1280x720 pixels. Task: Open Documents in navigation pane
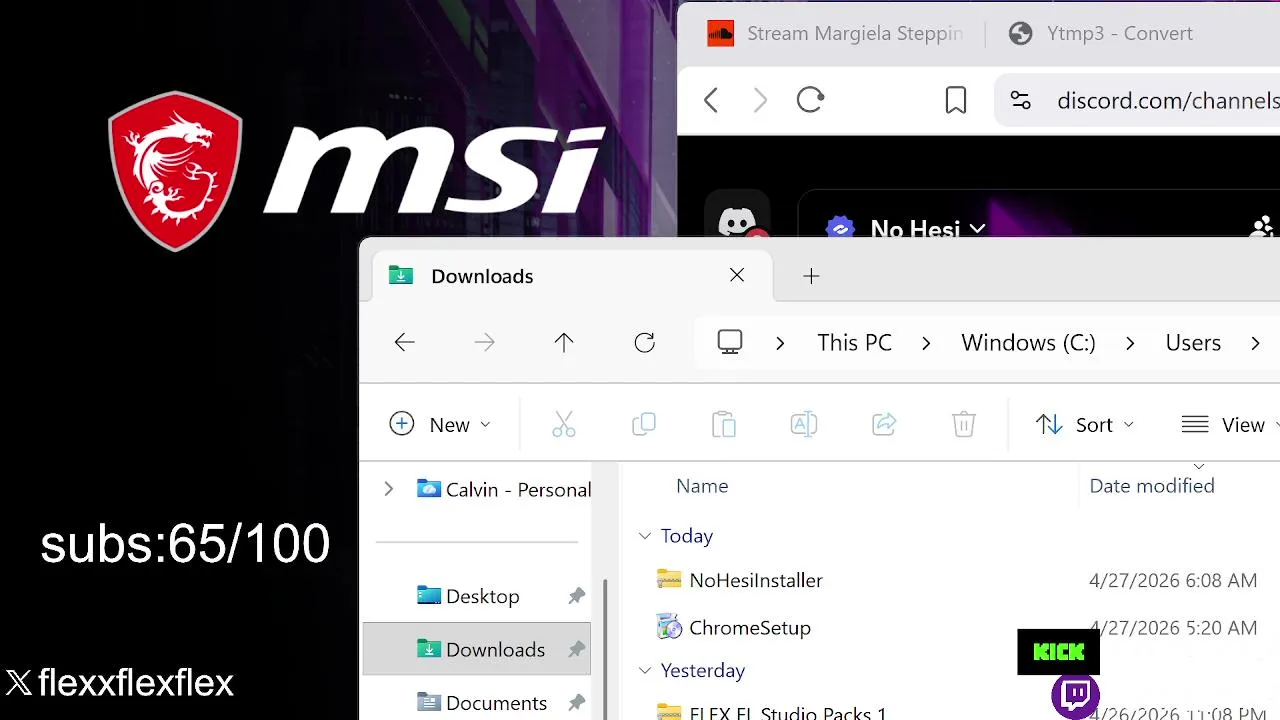click(x=482, y=703)
